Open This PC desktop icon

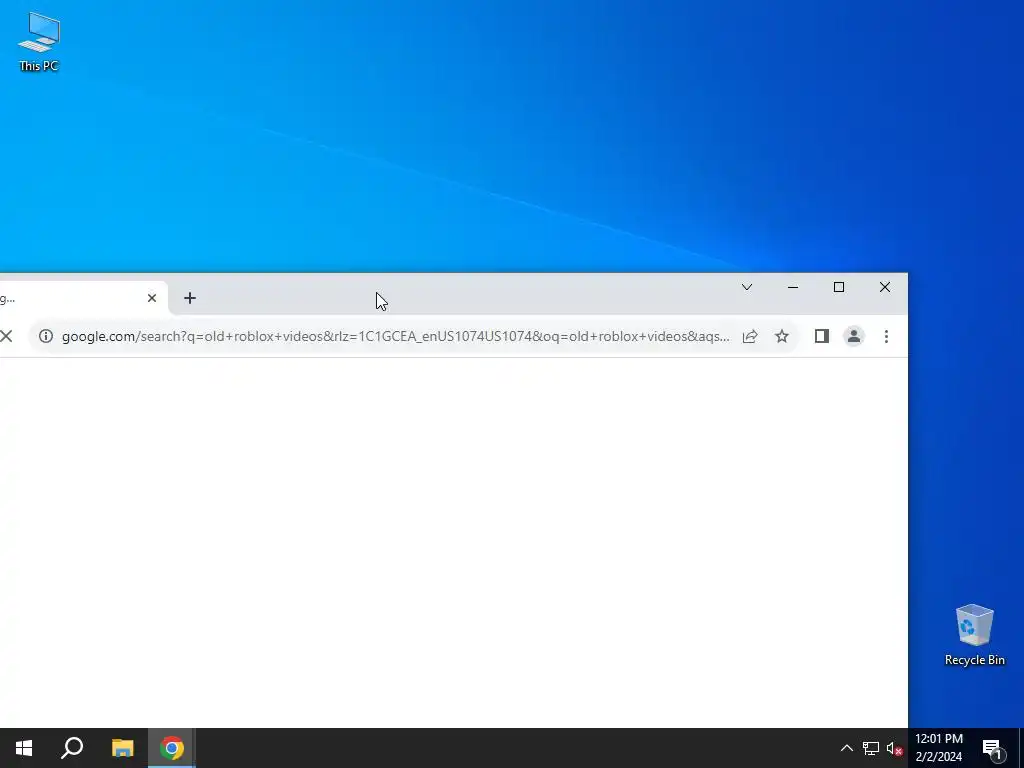[39, 41]
